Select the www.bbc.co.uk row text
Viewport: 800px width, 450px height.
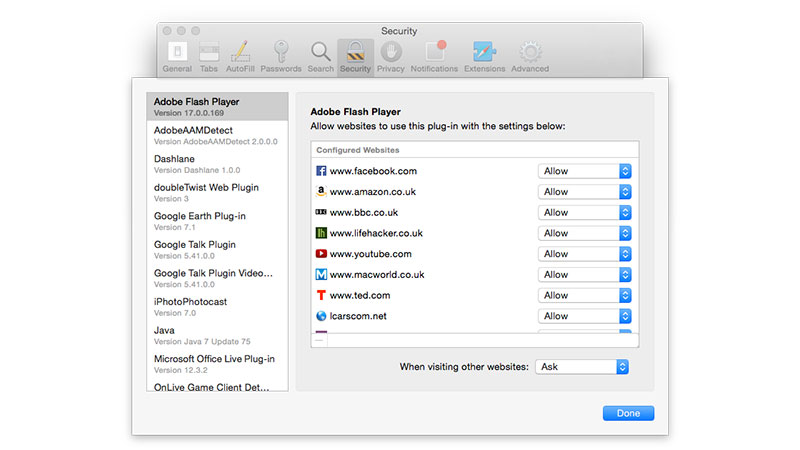point(364,212)
